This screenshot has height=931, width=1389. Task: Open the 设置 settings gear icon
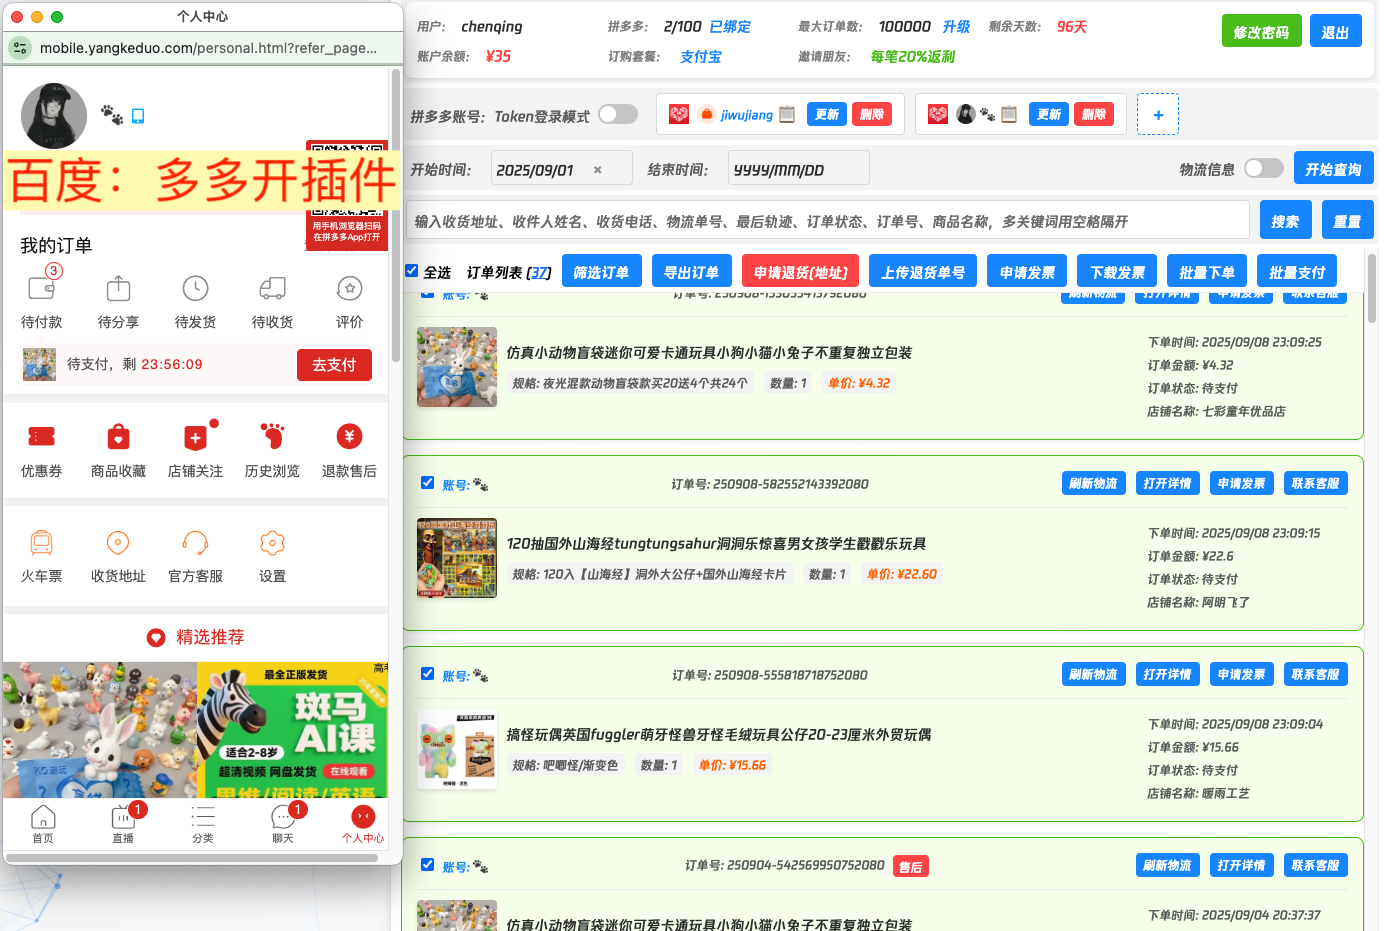[272, 545]
